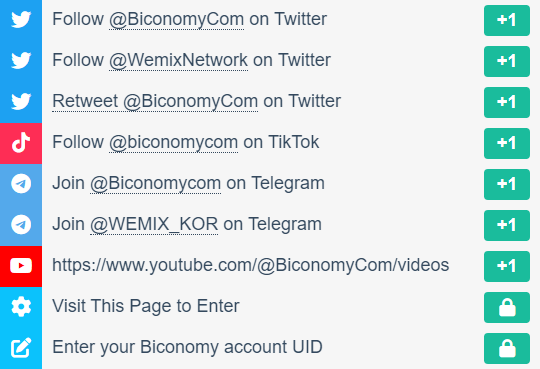Expand the Join @Biconomycom on Telegram entry
Viewport: 540px width, 369px height.
[270, 184]
